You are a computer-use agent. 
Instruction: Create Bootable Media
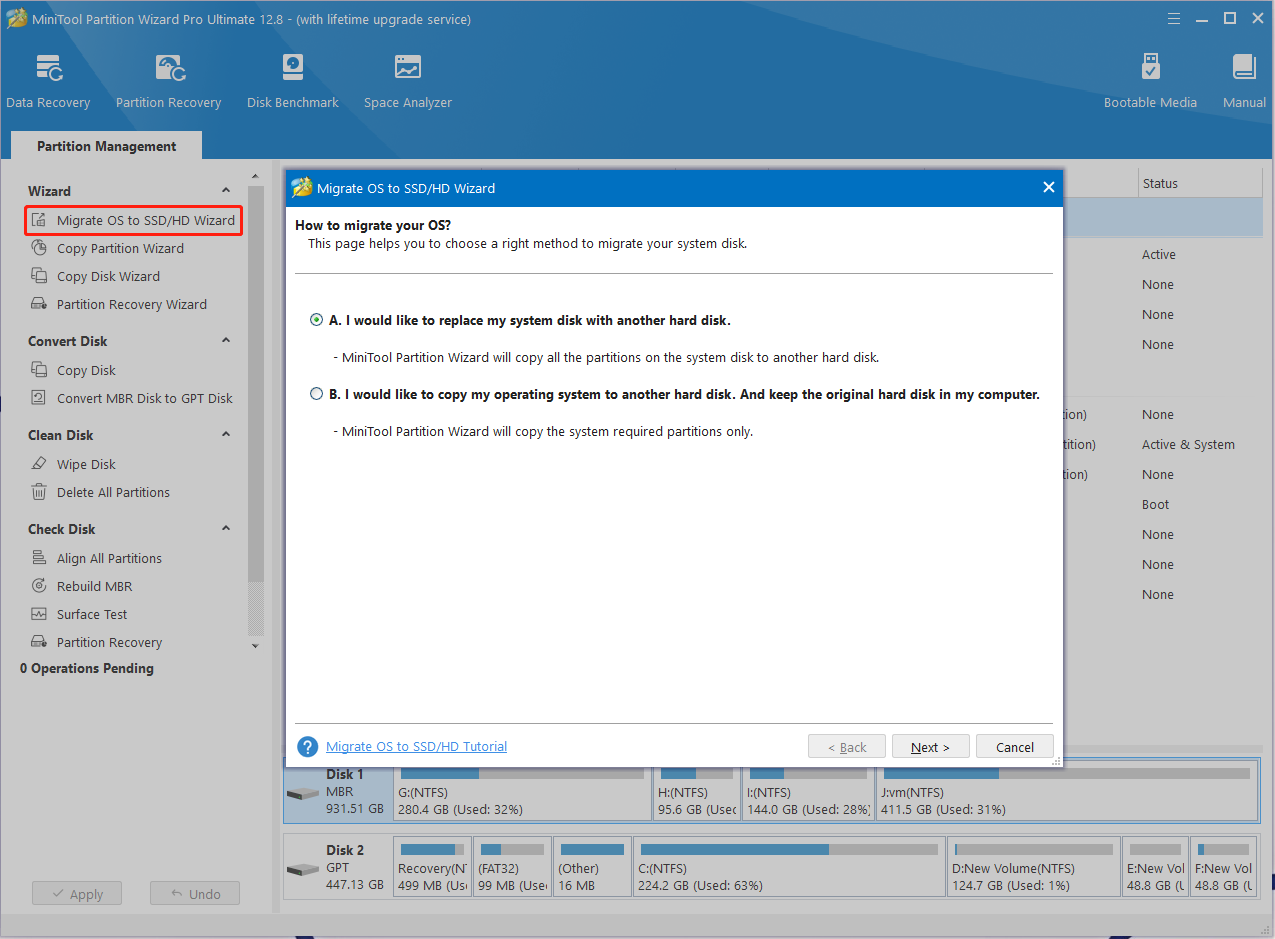[1150, 81]
